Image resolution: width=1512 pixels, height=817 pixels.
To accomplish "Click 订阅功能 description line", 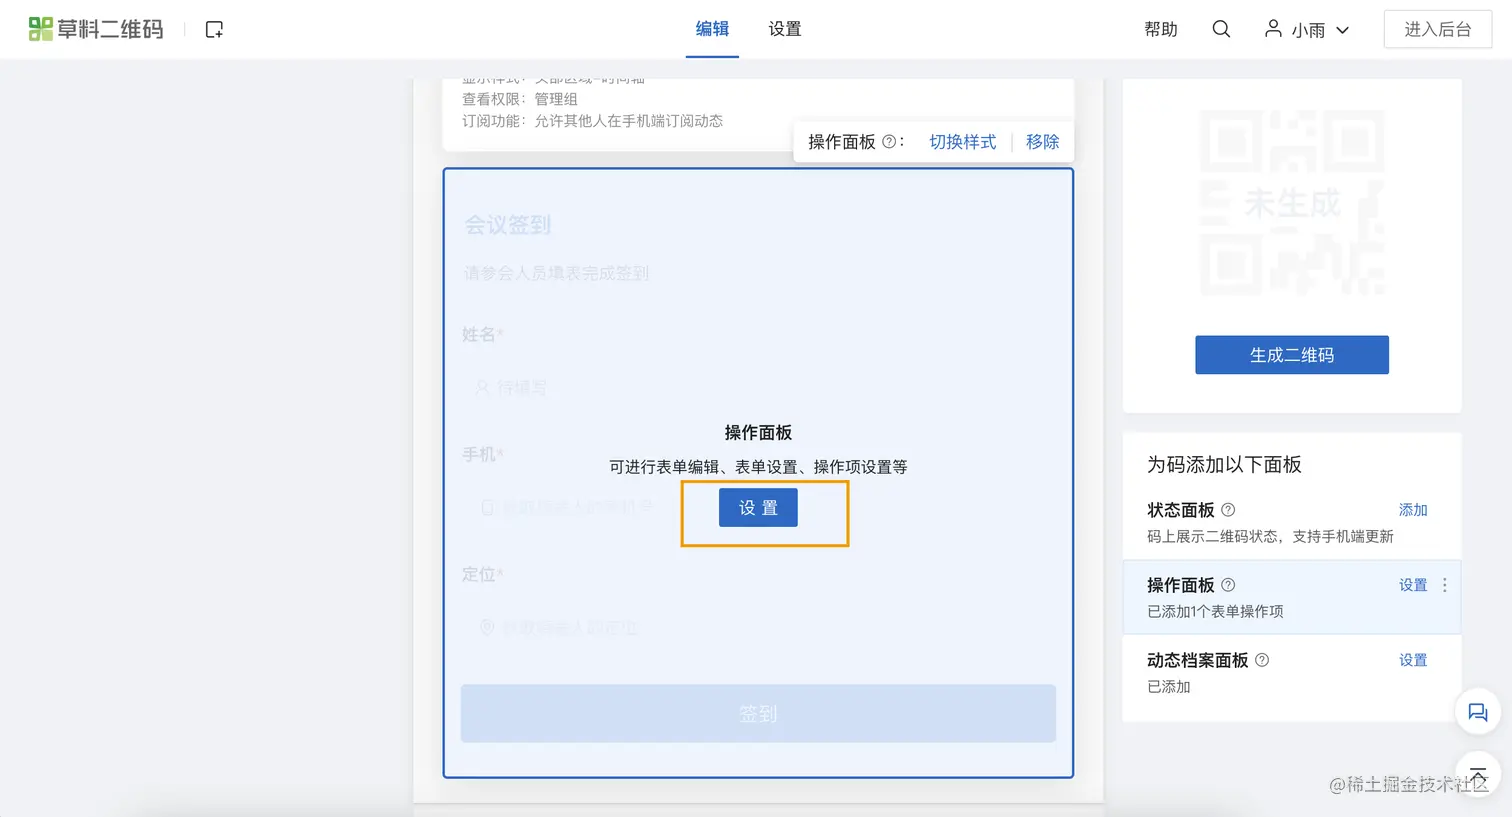I will point(592,121).
